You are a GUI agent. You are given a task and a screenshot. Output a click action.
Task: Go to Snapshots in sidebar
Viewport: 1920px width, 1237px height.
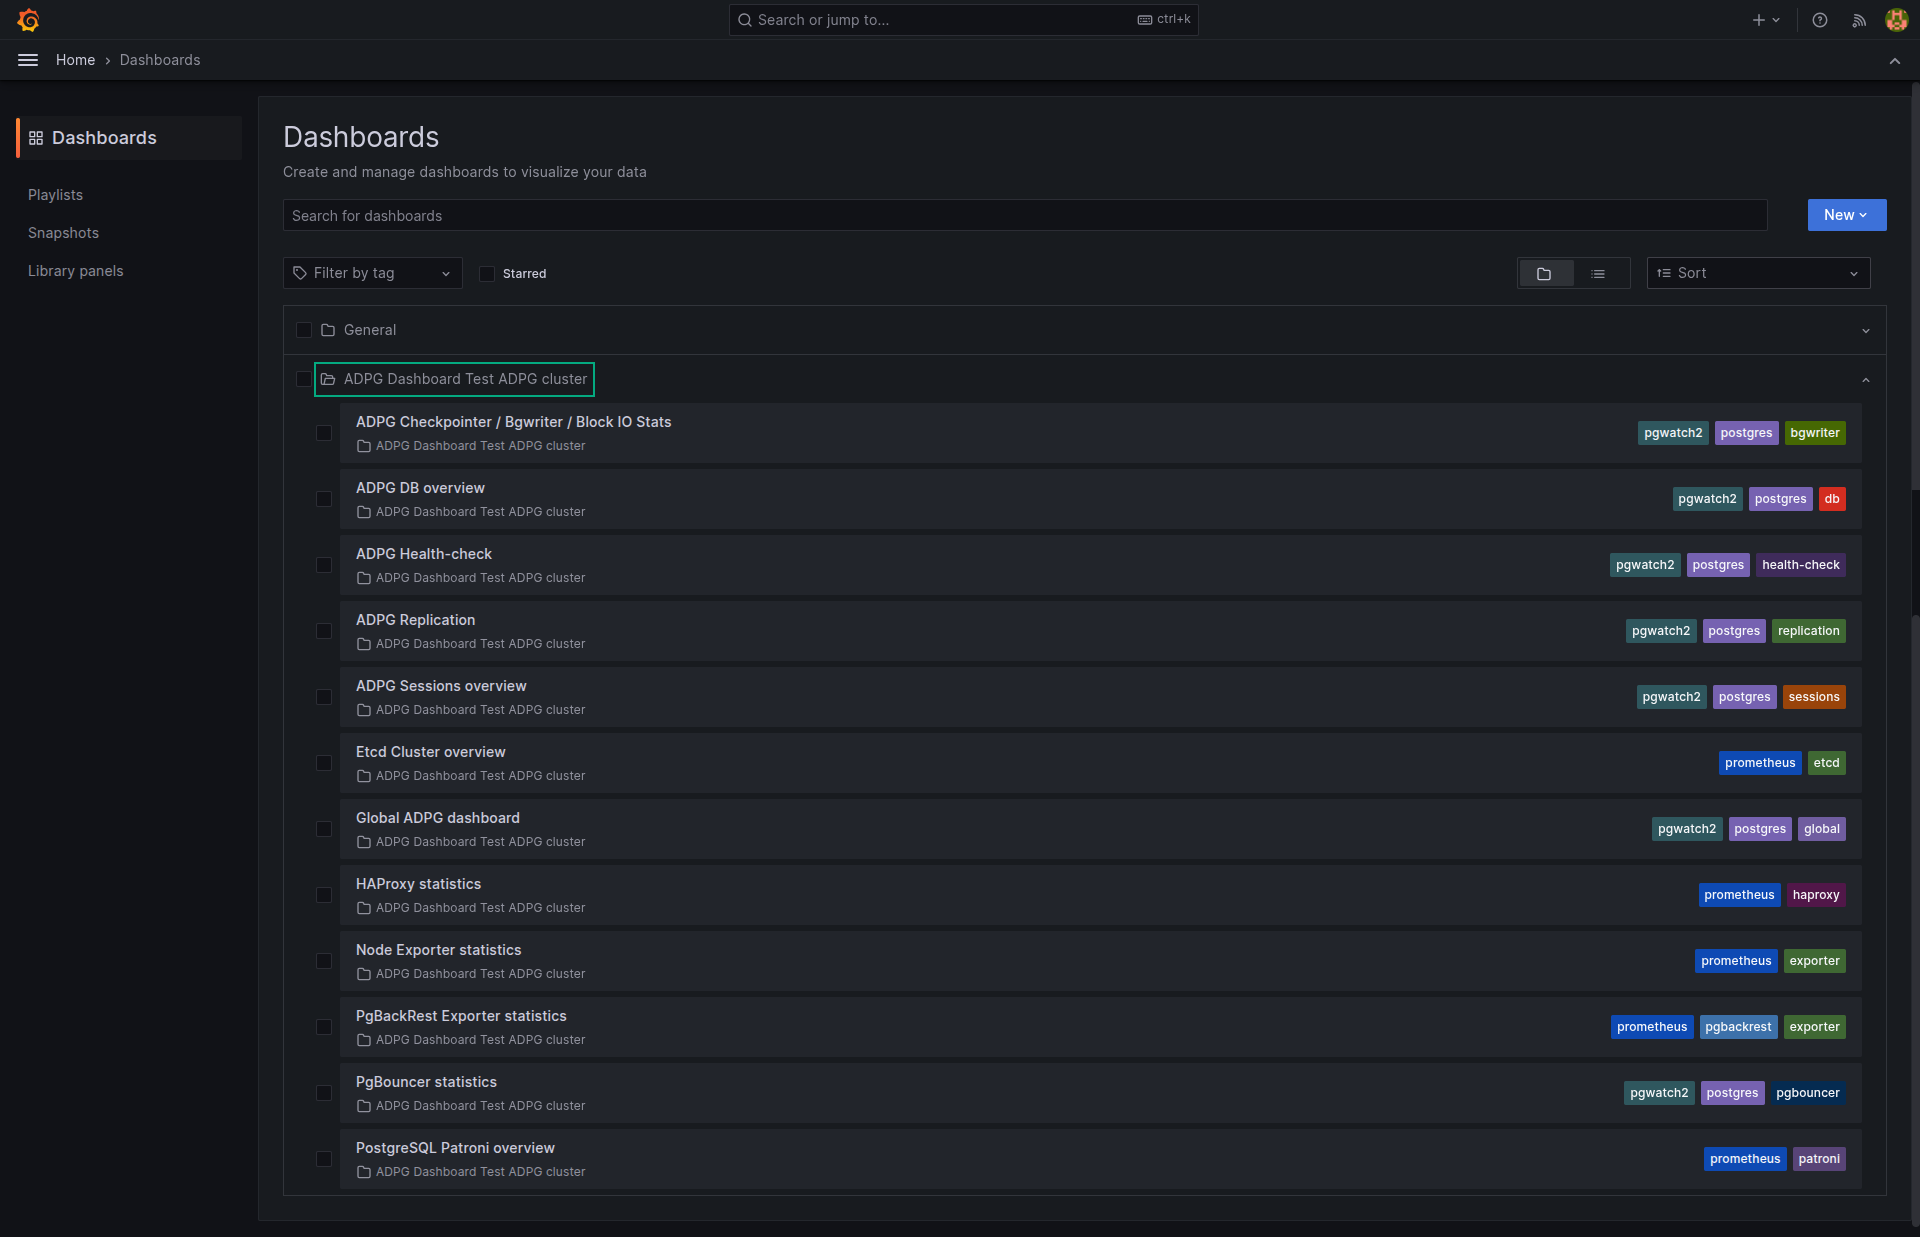pyautogui.click(x=63, y=233)
